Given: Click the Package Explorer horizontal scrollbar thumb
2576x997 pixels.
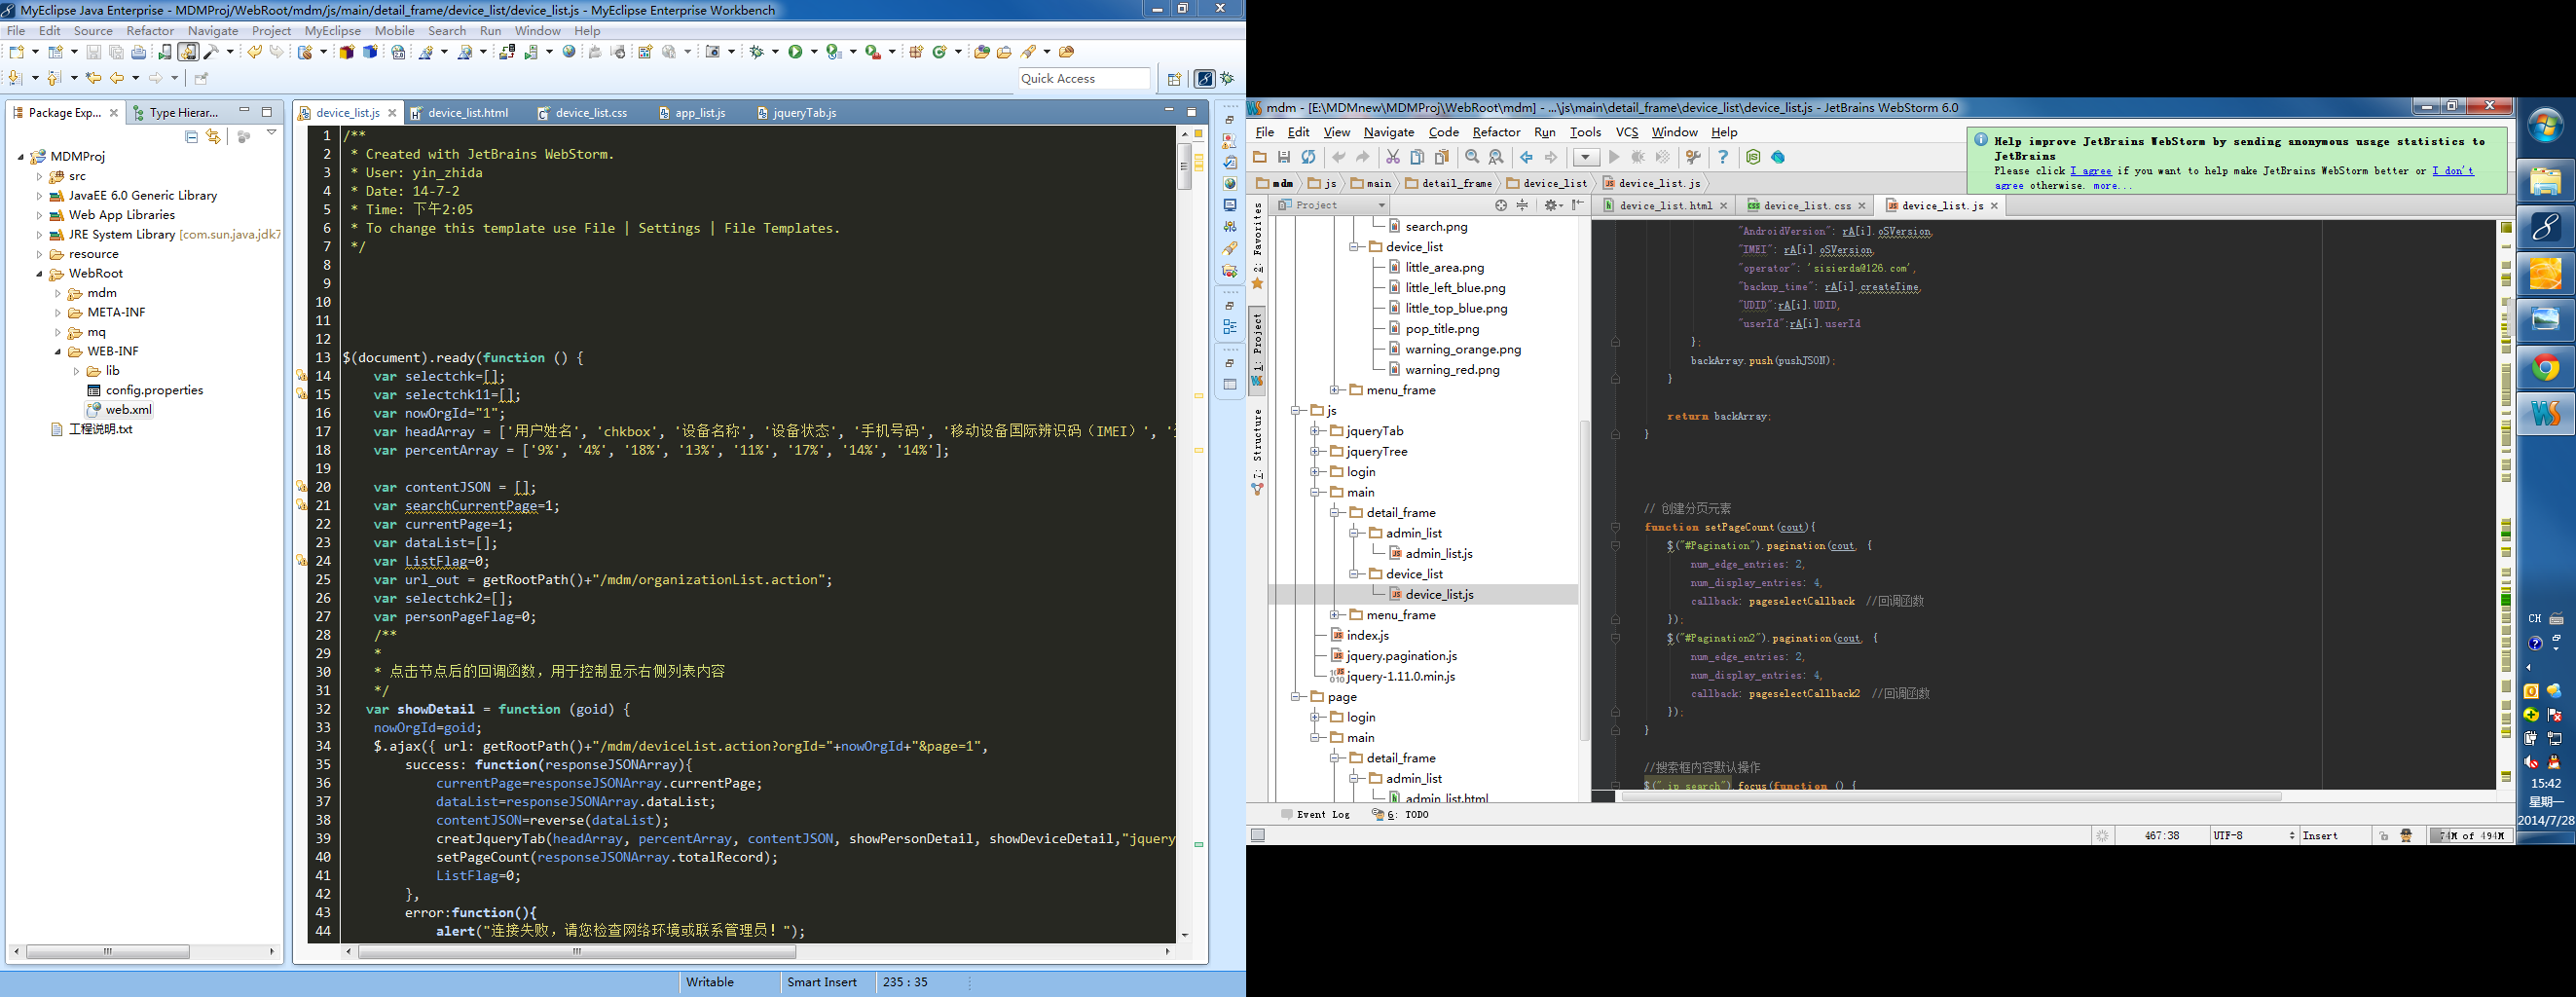Looking at the screenshot, I should coord(108,952).
